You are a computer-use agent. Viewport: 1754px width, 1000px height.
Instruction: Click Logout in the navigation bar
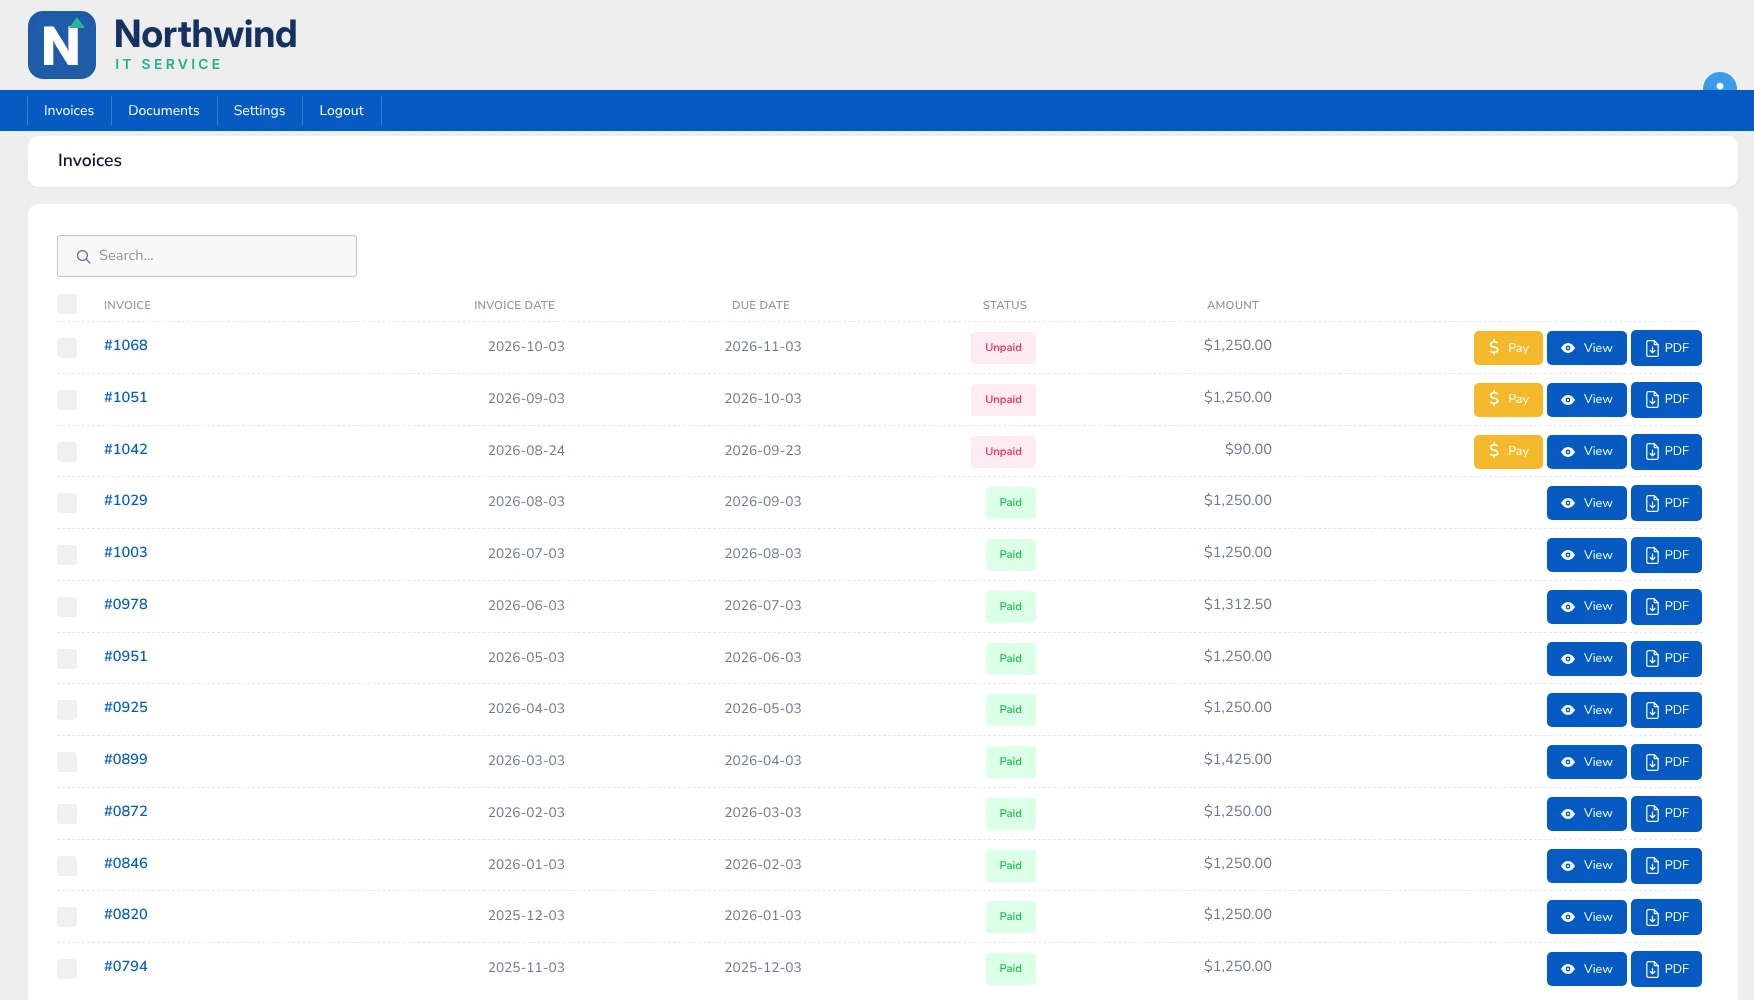click(x=341, y=110)
